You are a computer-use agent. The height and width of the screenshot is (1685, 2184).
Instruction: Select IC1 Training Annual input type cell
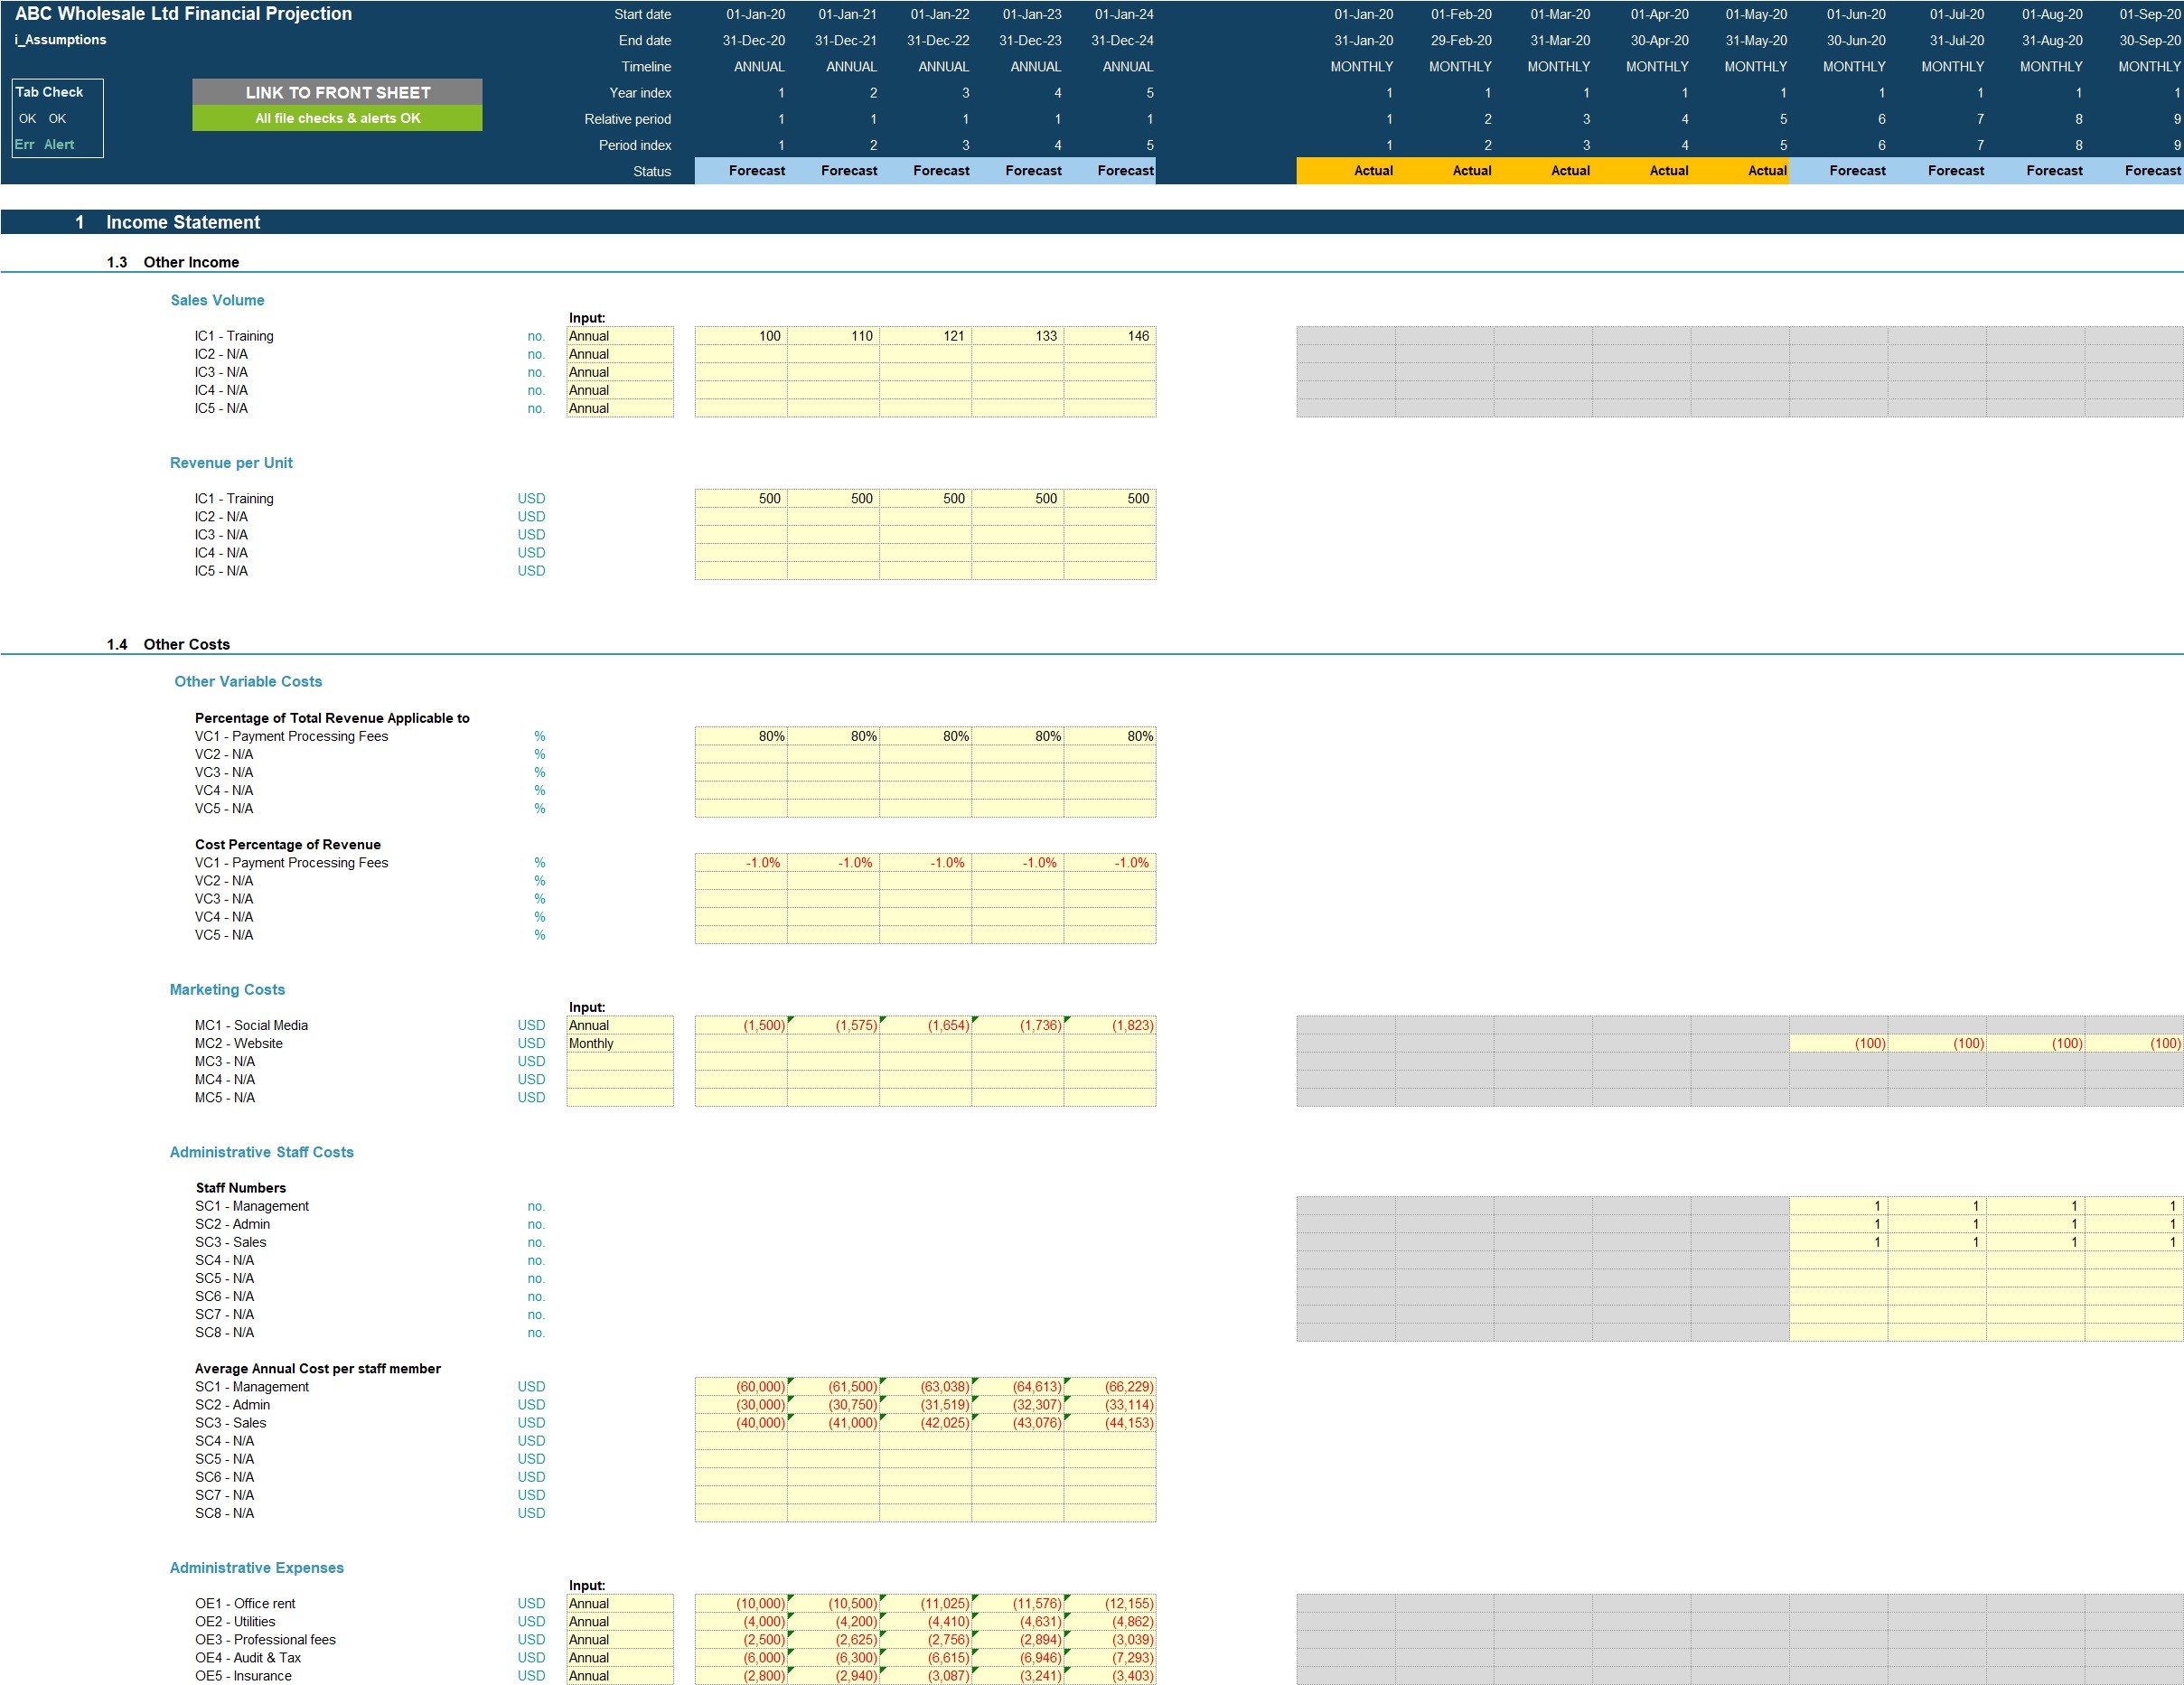[620, 336]
